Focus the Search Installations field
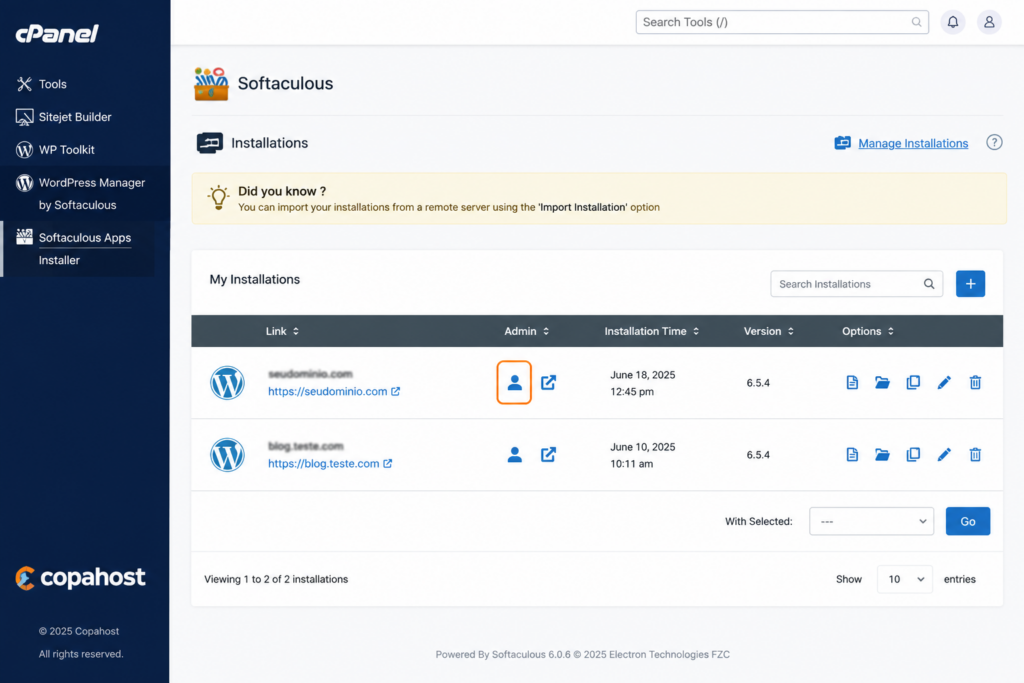The width and height of the screenshot is (1024, 683). (856, 284)
